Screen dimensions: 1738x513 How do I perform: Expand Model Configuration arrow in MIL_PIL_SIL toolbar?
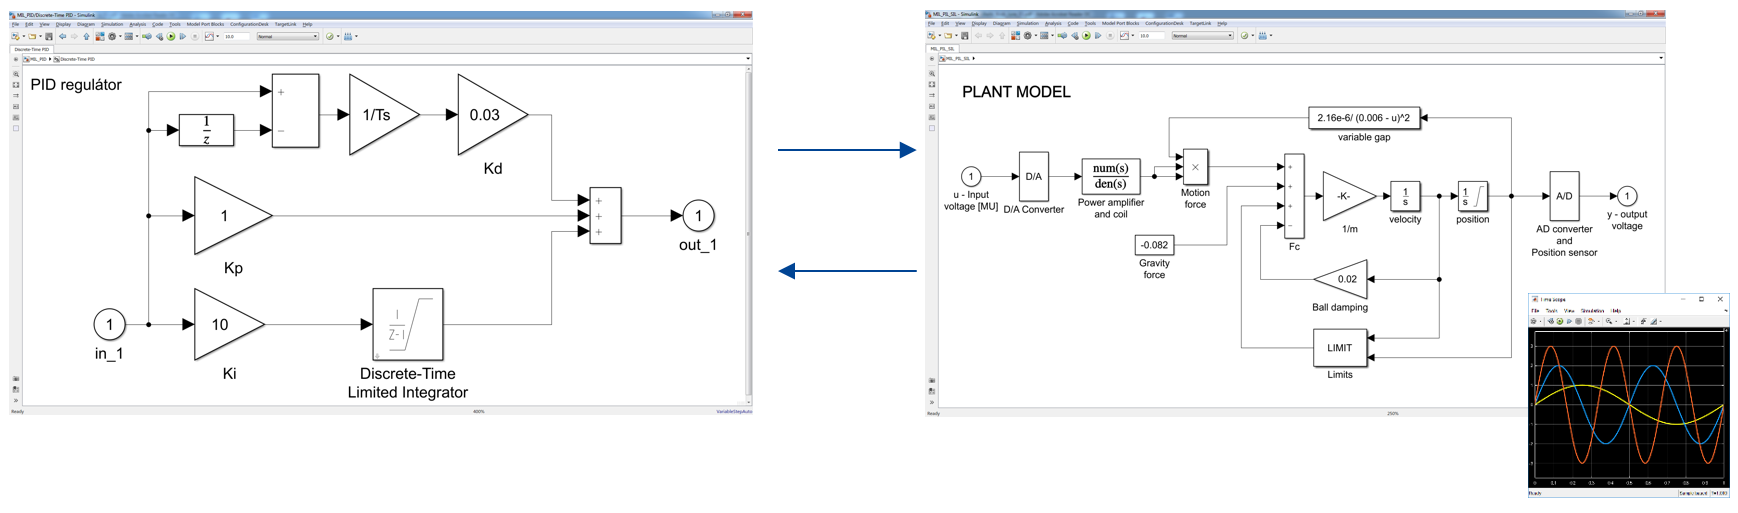(1036, 36)
